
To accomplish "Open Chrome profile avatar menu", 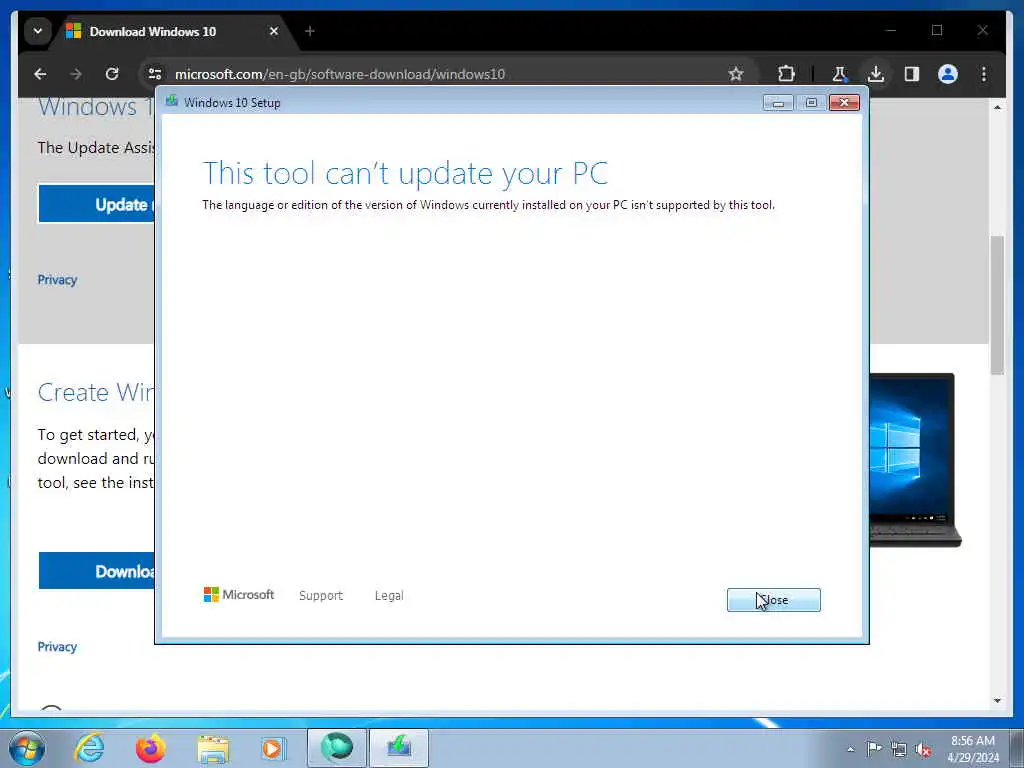I will [x=948, y=74].
